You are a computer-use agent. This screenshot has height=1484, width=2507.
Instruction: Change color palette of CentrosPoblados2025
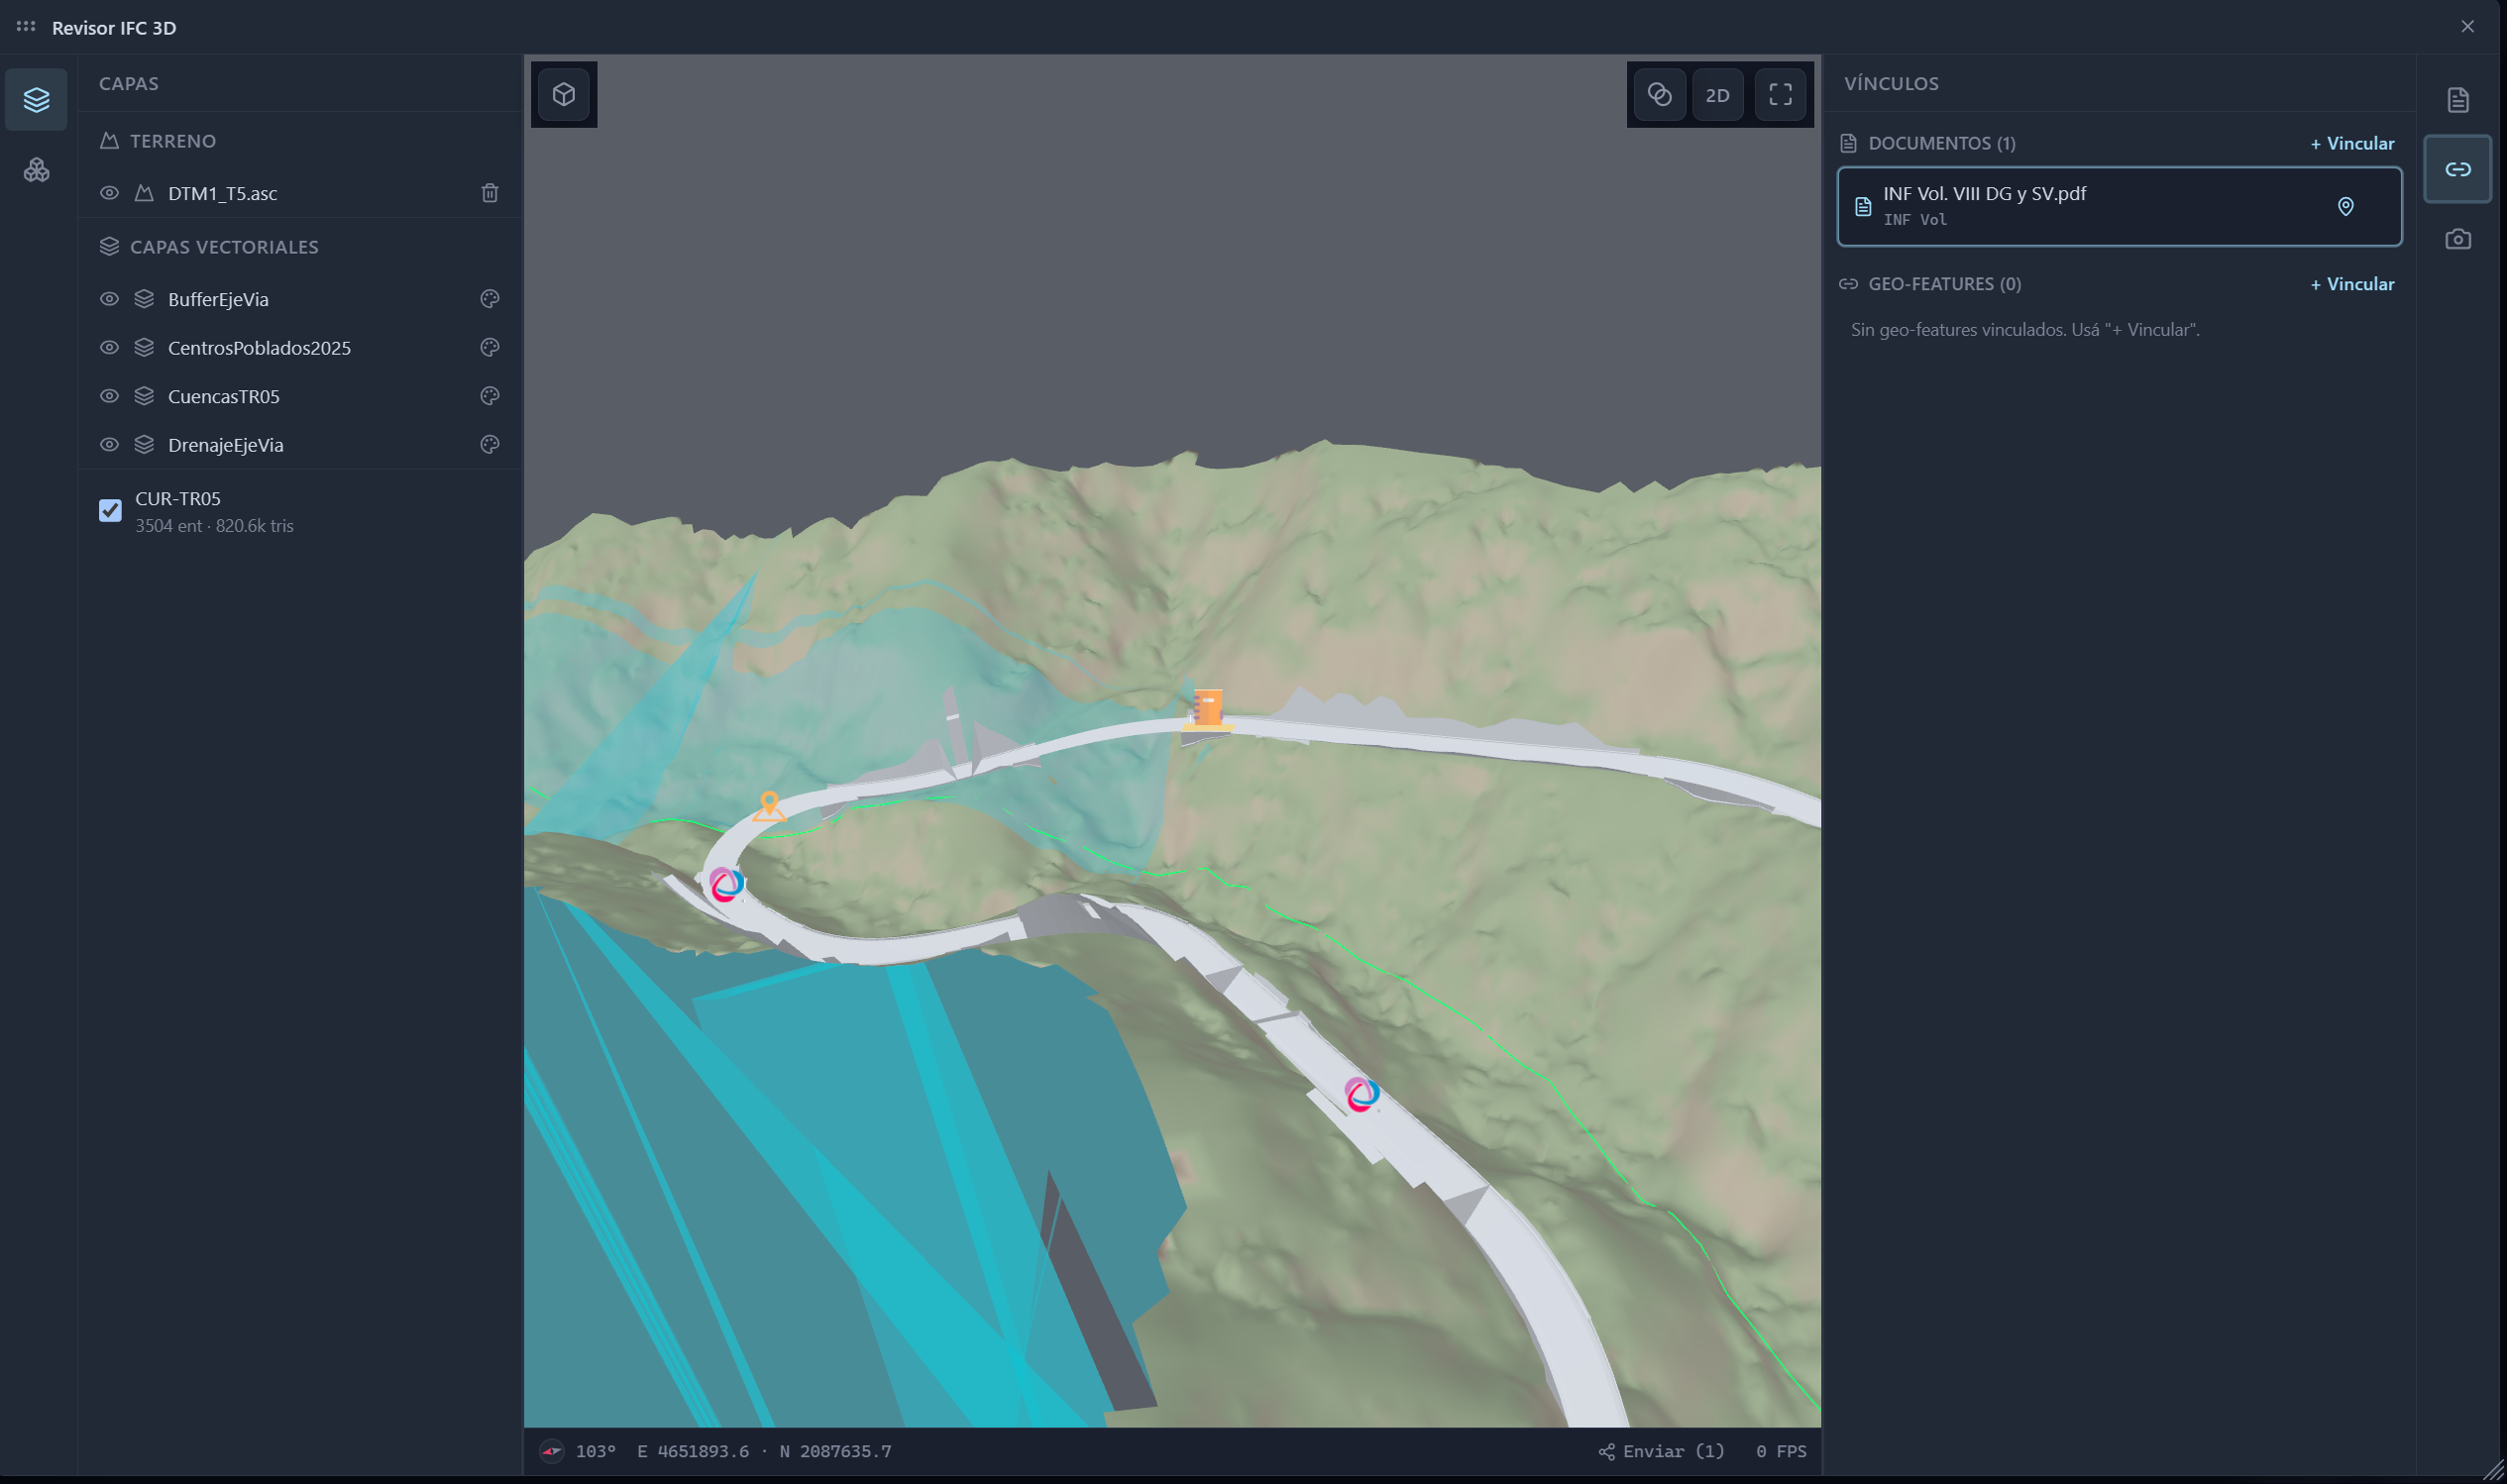490,347
